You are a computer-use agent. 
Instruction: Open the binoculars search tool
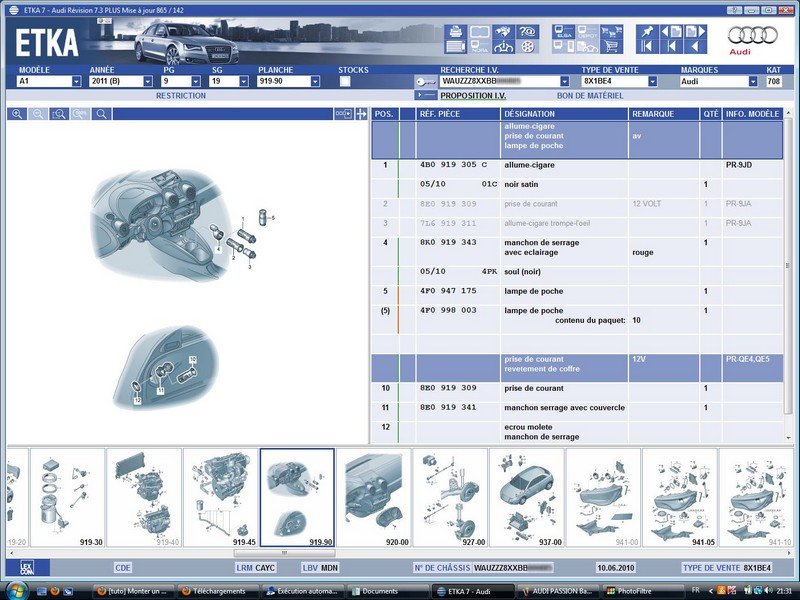coord(503,32)
